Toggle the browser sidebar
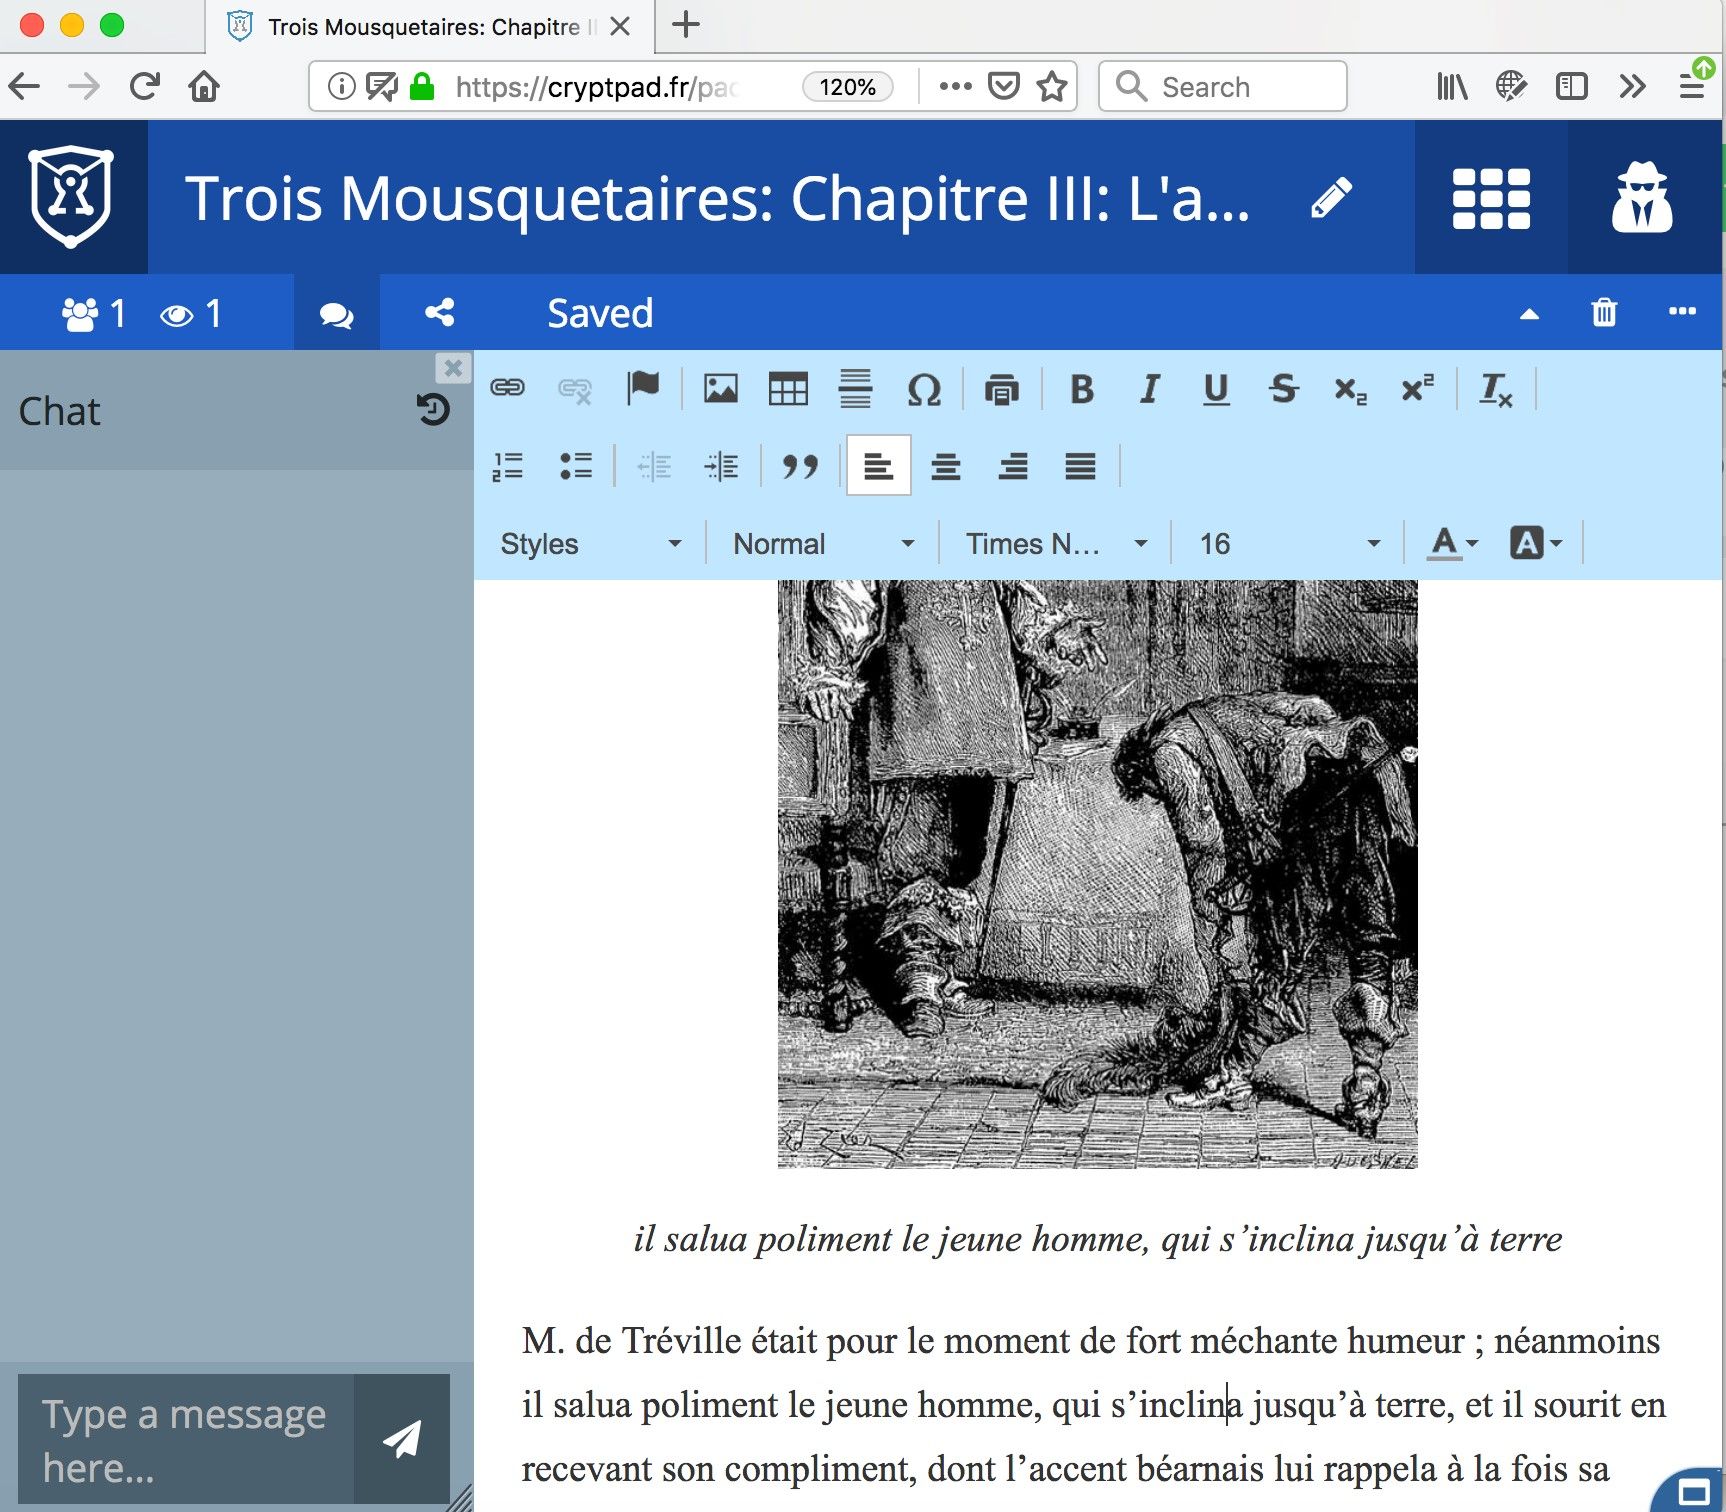This screenshot has height=1512, width=1726. (1572, 86)
